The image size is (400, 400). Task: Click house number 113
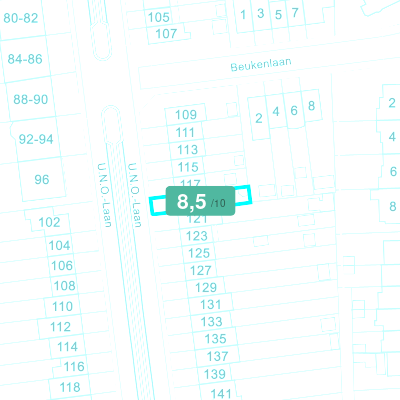[x=187, y=150]
